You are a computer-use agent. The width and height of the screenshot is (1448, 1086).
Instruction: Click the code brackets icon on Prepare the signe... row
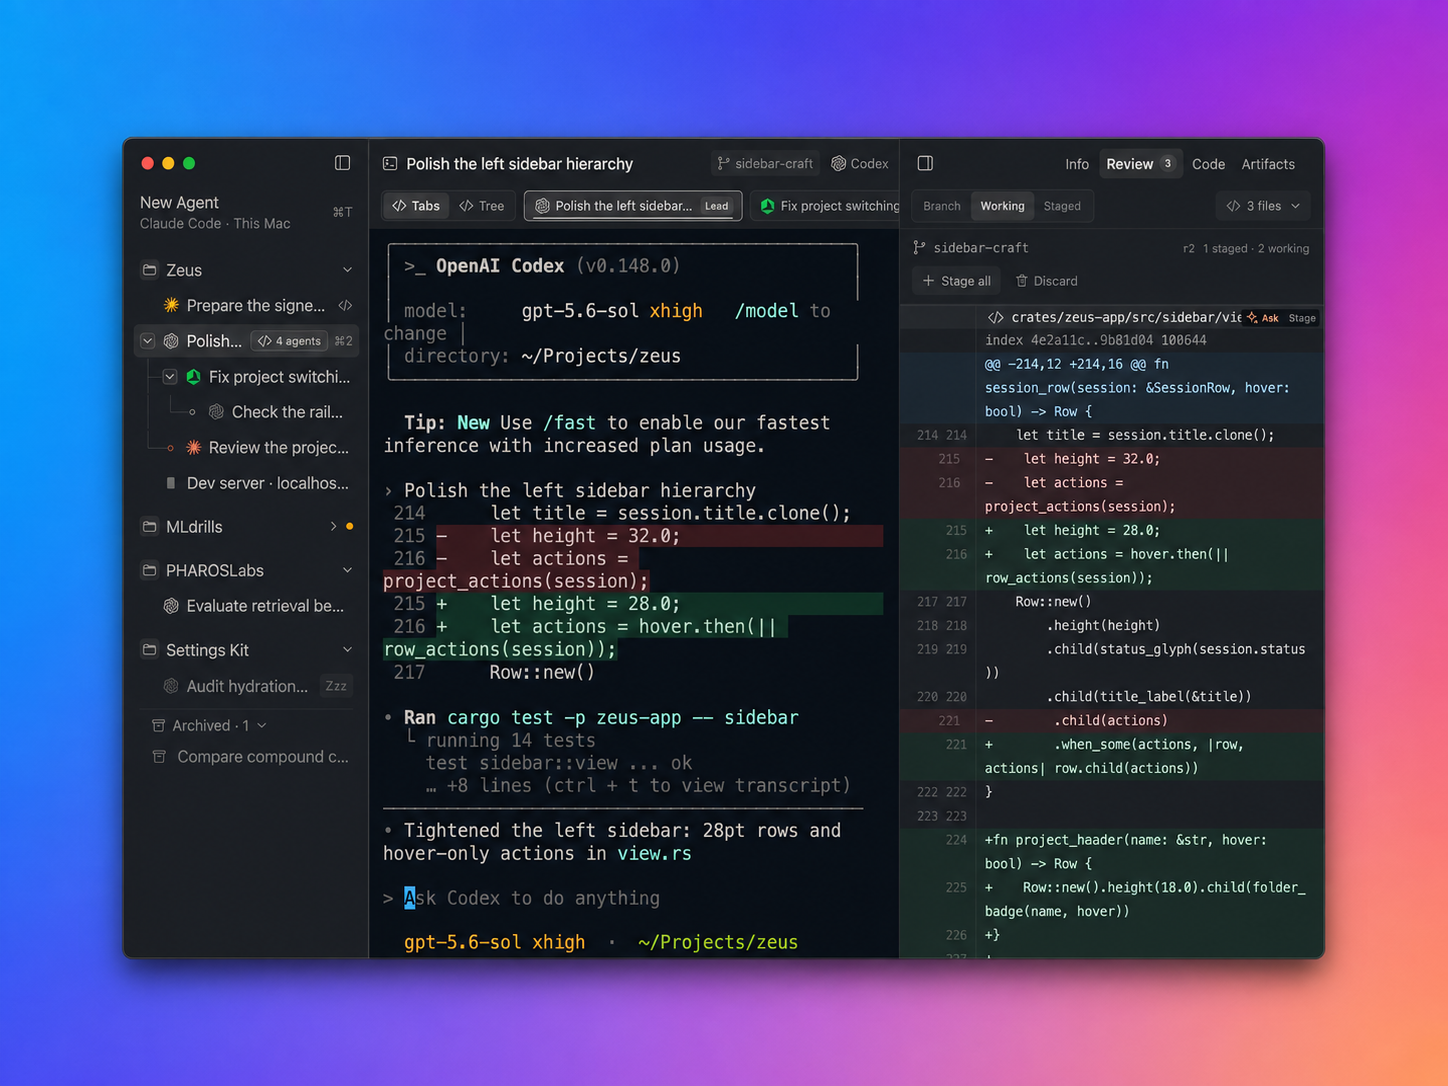[345, 305]
